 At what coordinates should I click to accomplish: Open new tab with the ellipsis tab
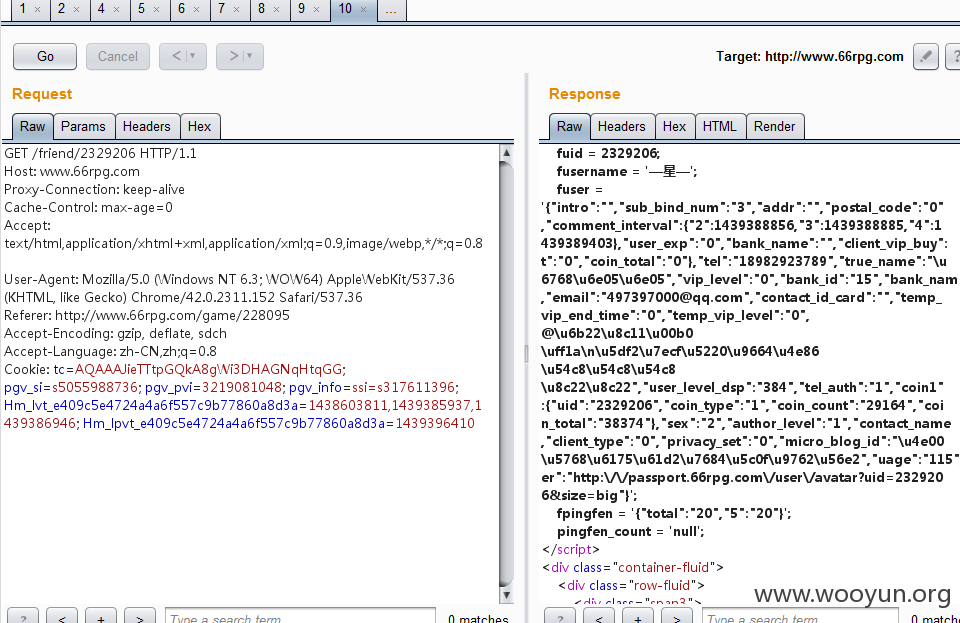pos(391,9)
